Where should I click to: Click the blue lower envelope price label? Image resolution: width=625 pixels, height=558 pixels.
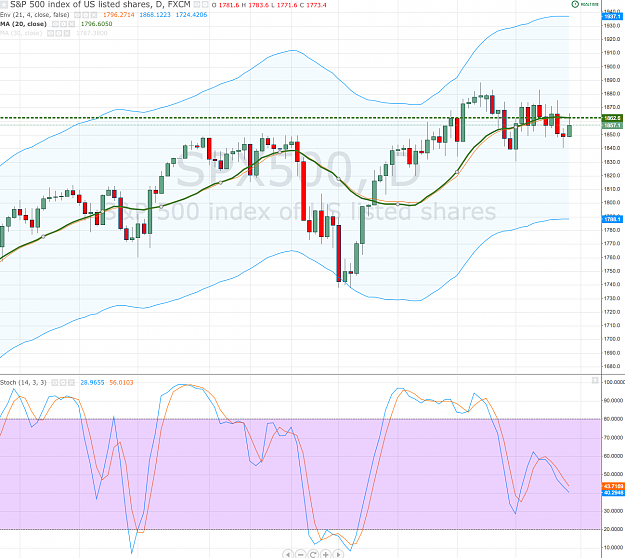click(612, 219)
